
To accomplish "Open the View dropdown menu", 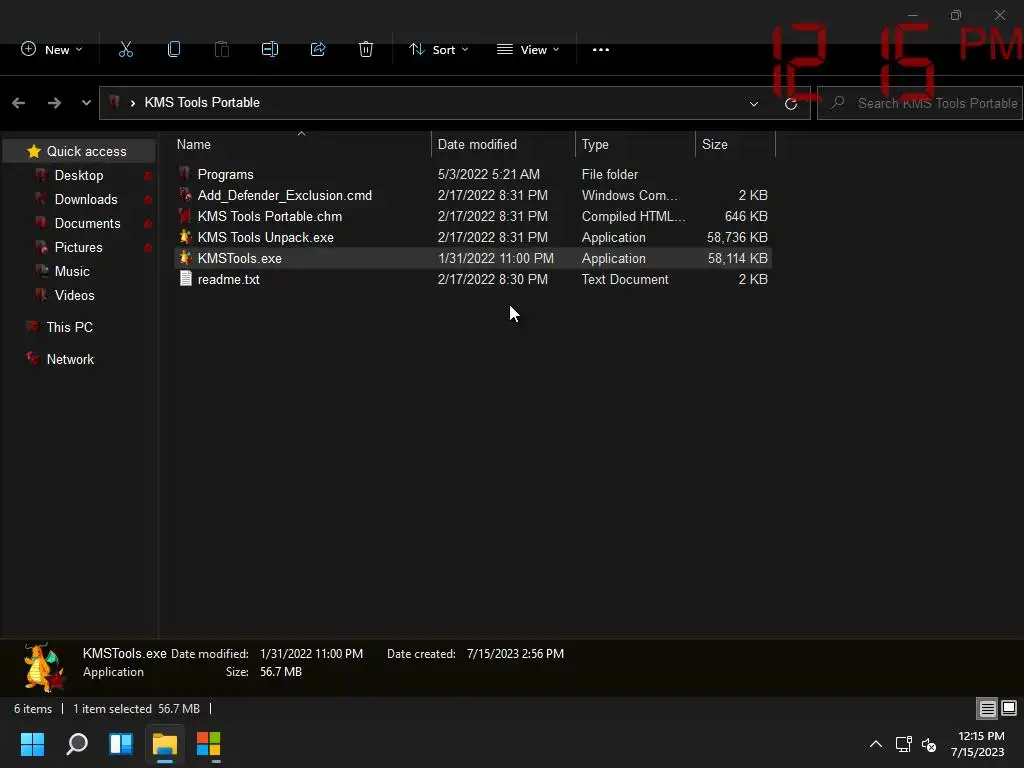I will [x=528, y=50].
